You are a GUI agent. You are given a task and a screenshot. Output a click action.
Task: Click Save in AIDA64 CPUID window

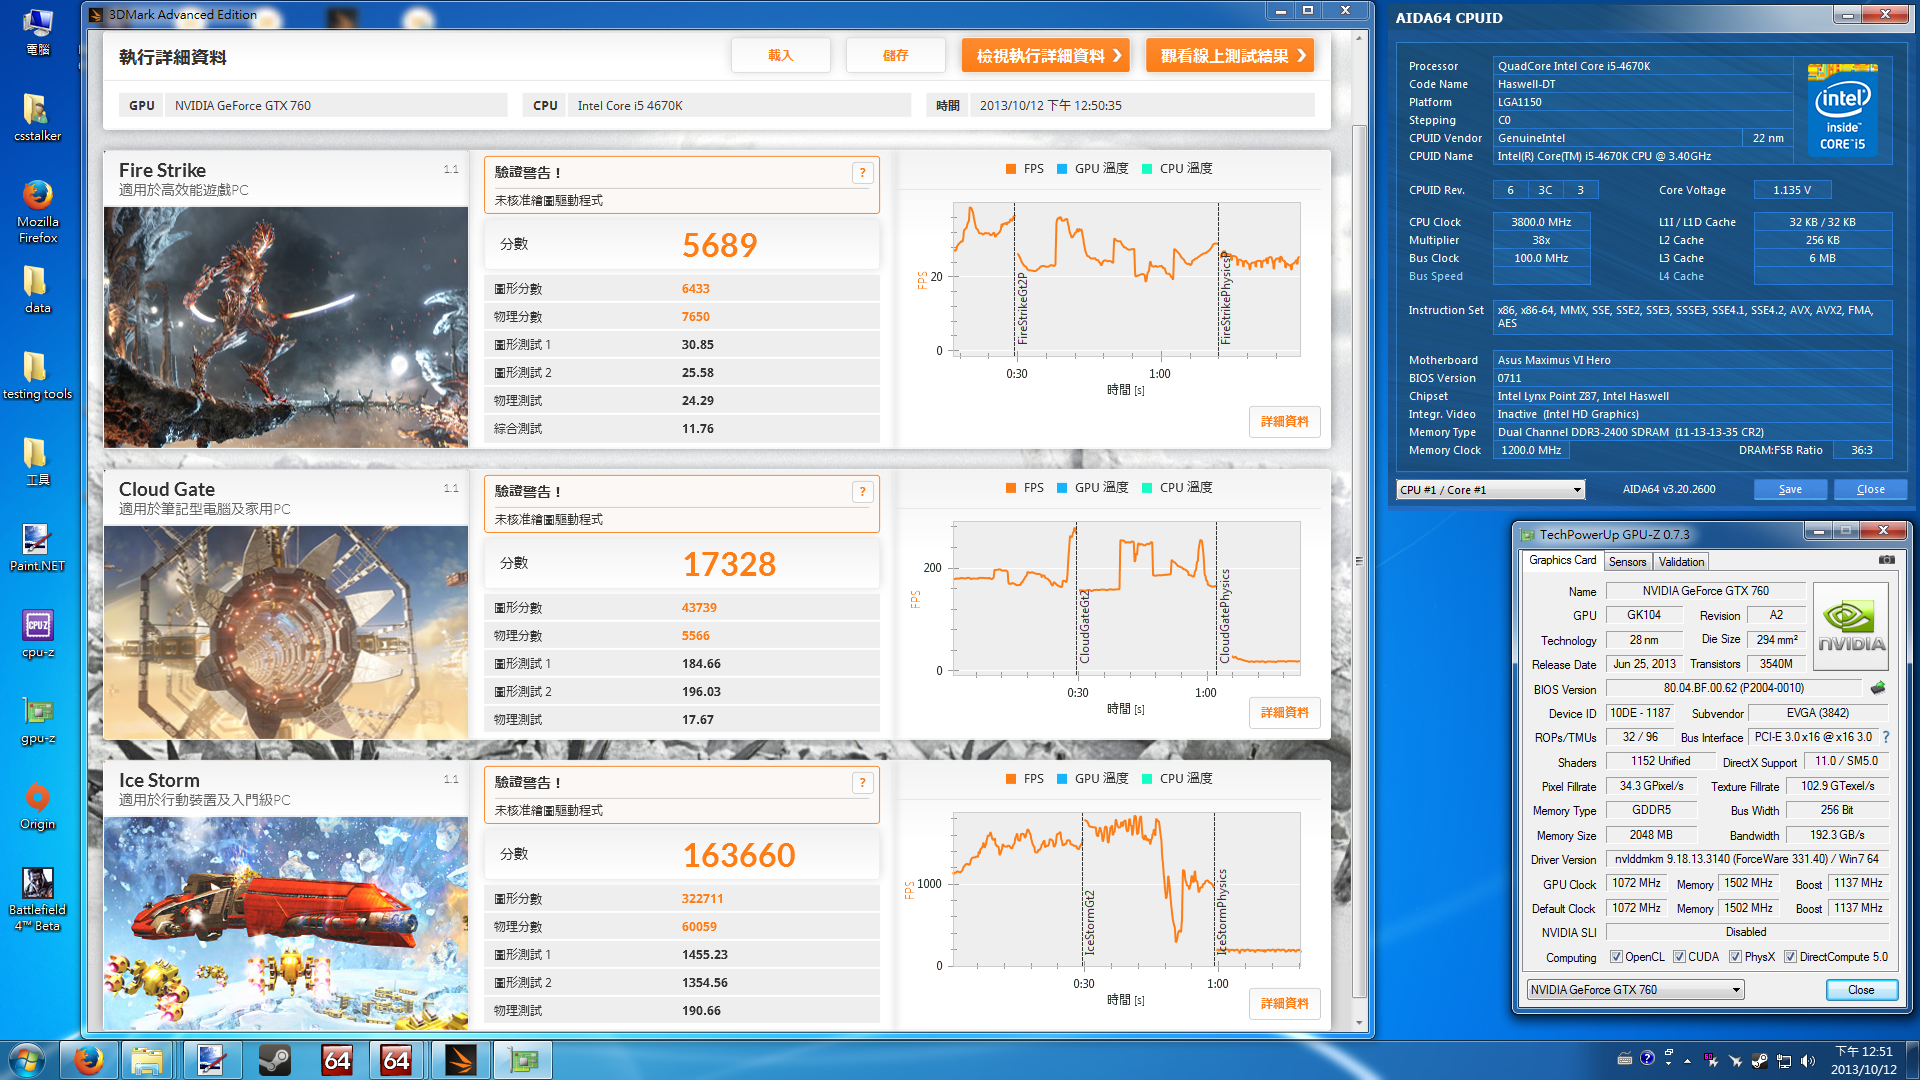point(1790,490)
